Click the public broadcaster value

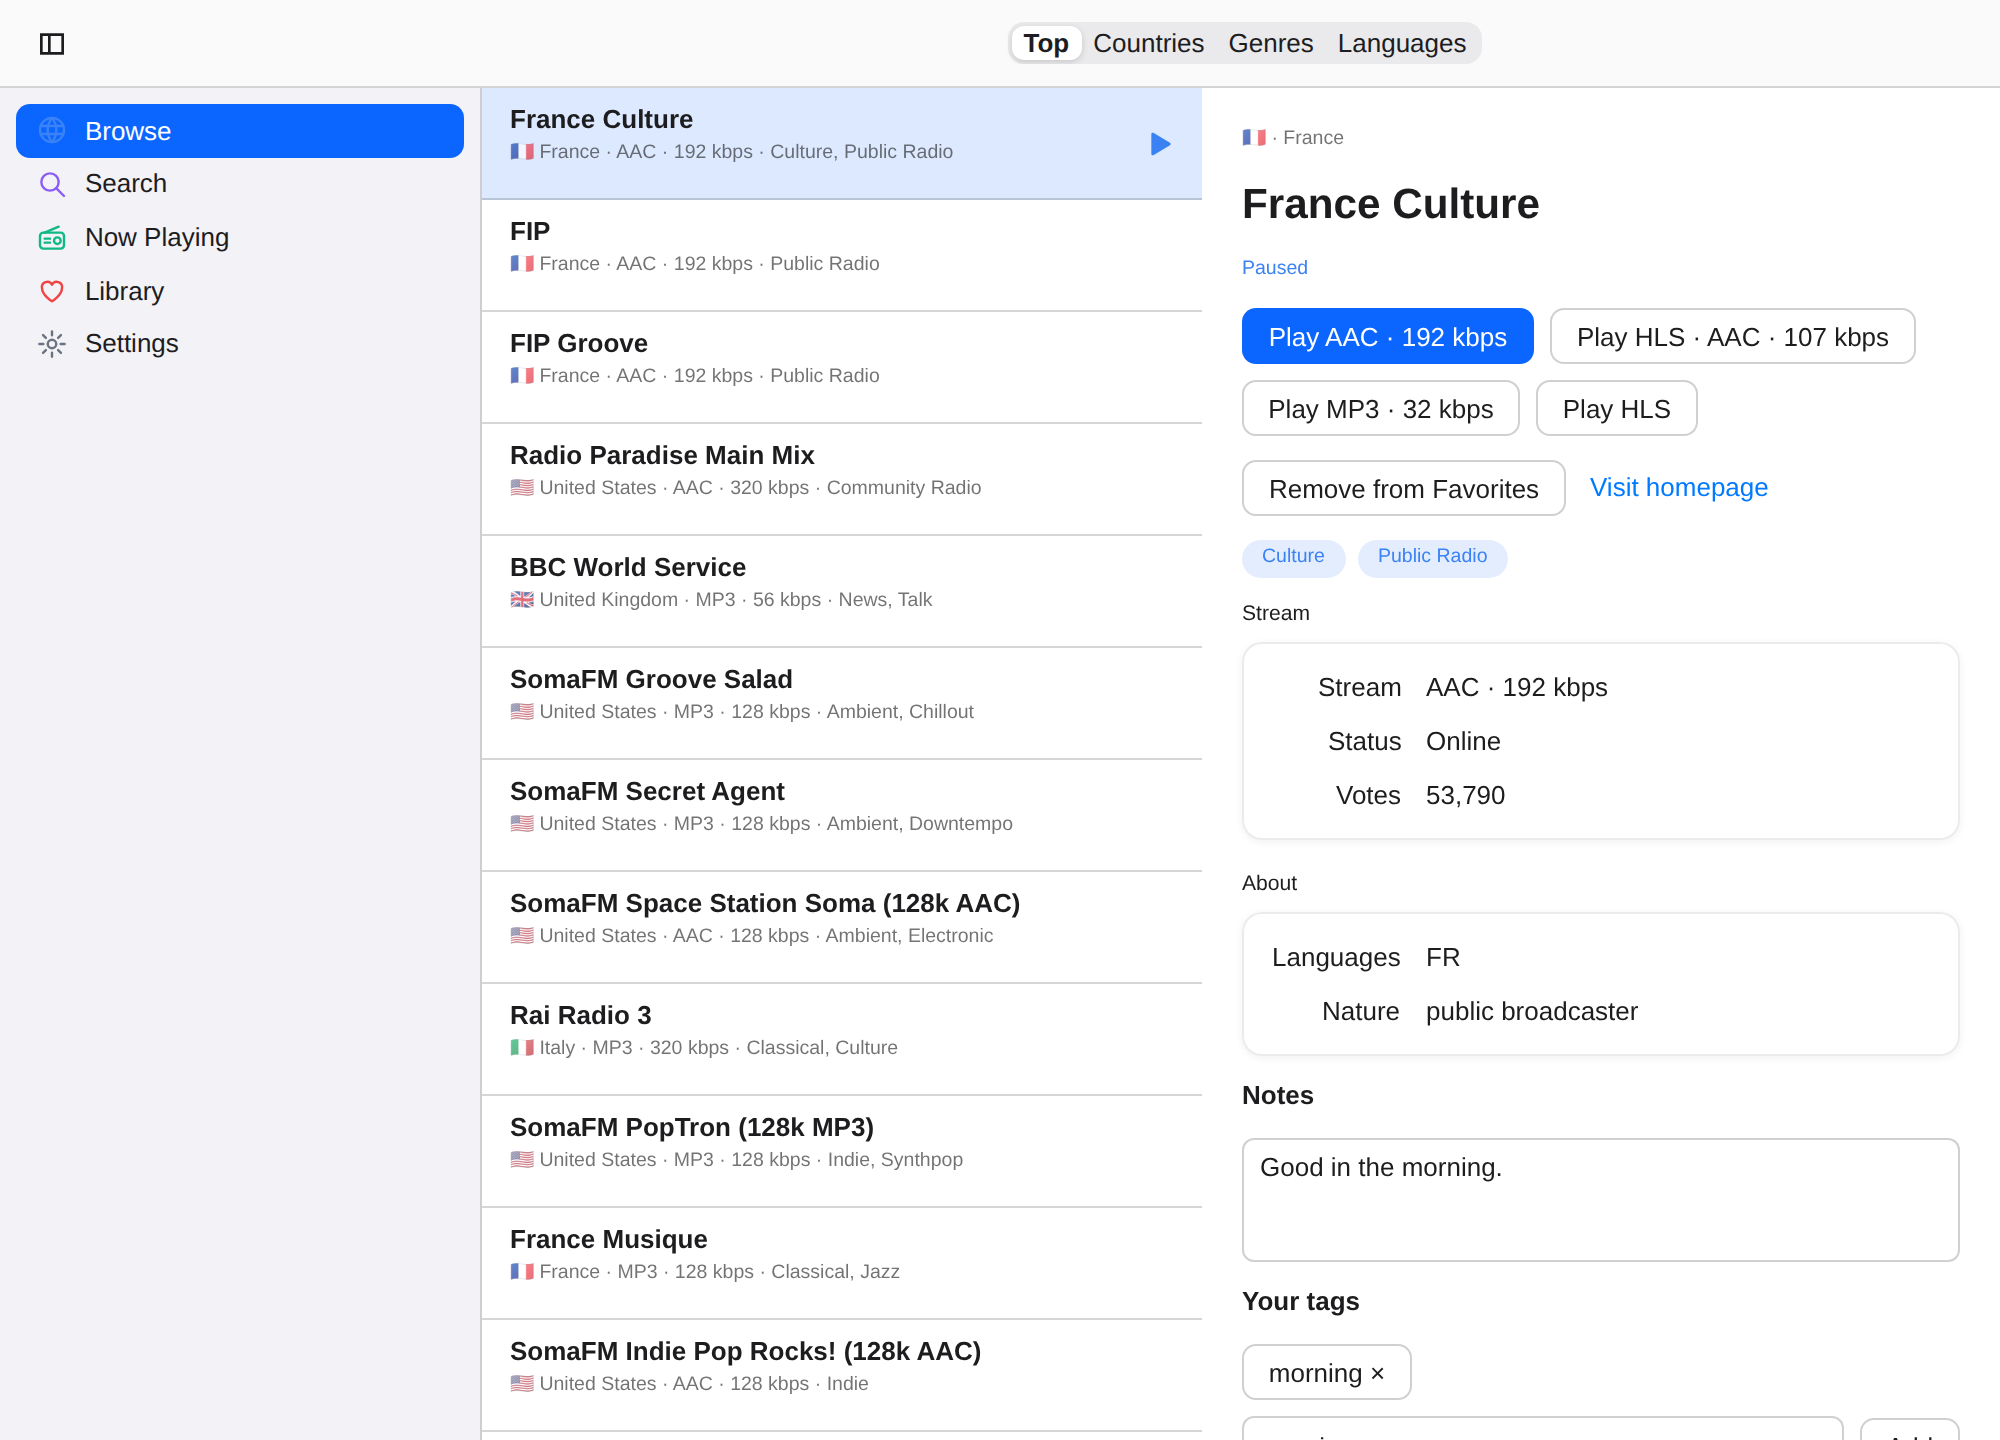pos(1531,1011)
